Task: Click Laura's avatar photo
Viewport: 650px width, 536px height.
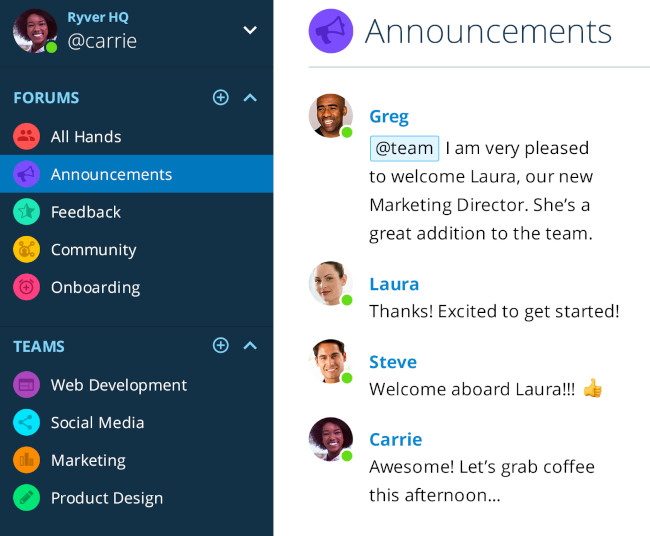Action: click(x=330, y=283)
